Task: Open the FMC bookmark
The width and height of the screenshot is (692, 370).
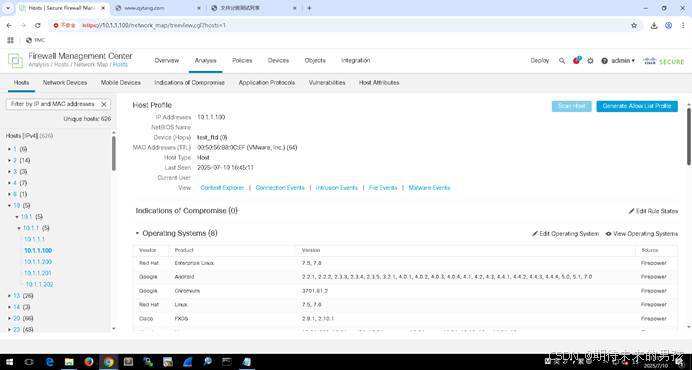Action: click(x=35, y=40)
